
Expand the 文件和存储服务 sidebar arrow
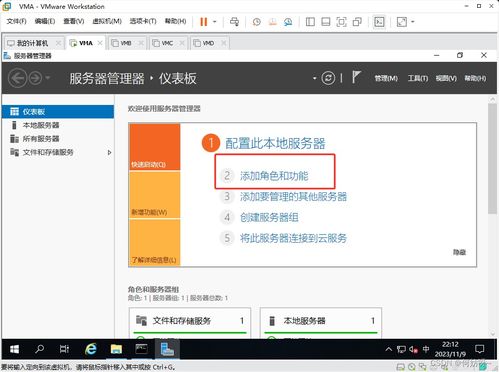(109, 153)
